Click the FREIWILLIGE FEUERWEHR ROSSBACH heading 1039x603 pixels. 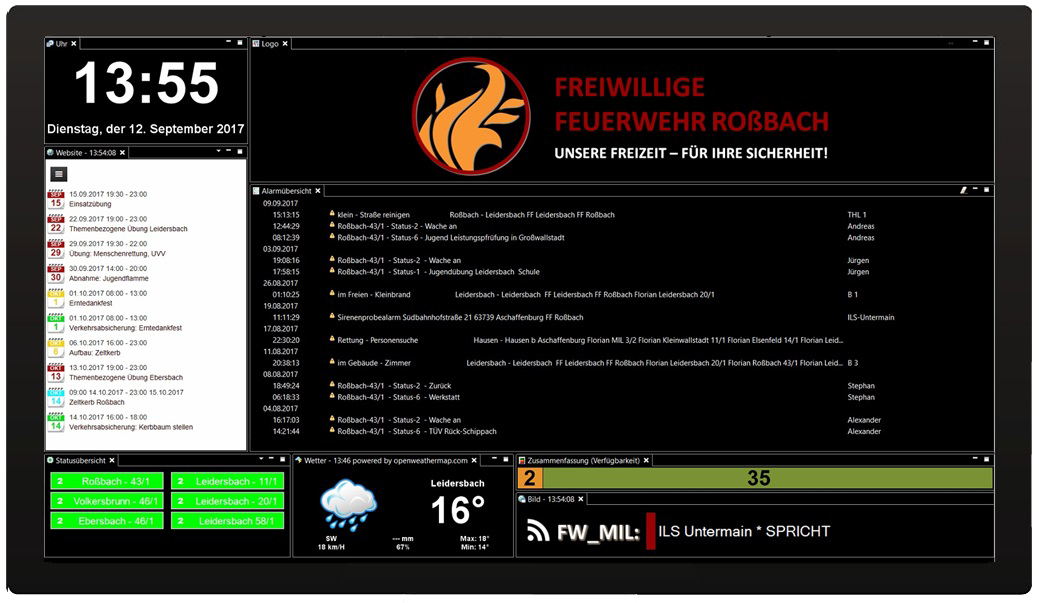(691, 104)
